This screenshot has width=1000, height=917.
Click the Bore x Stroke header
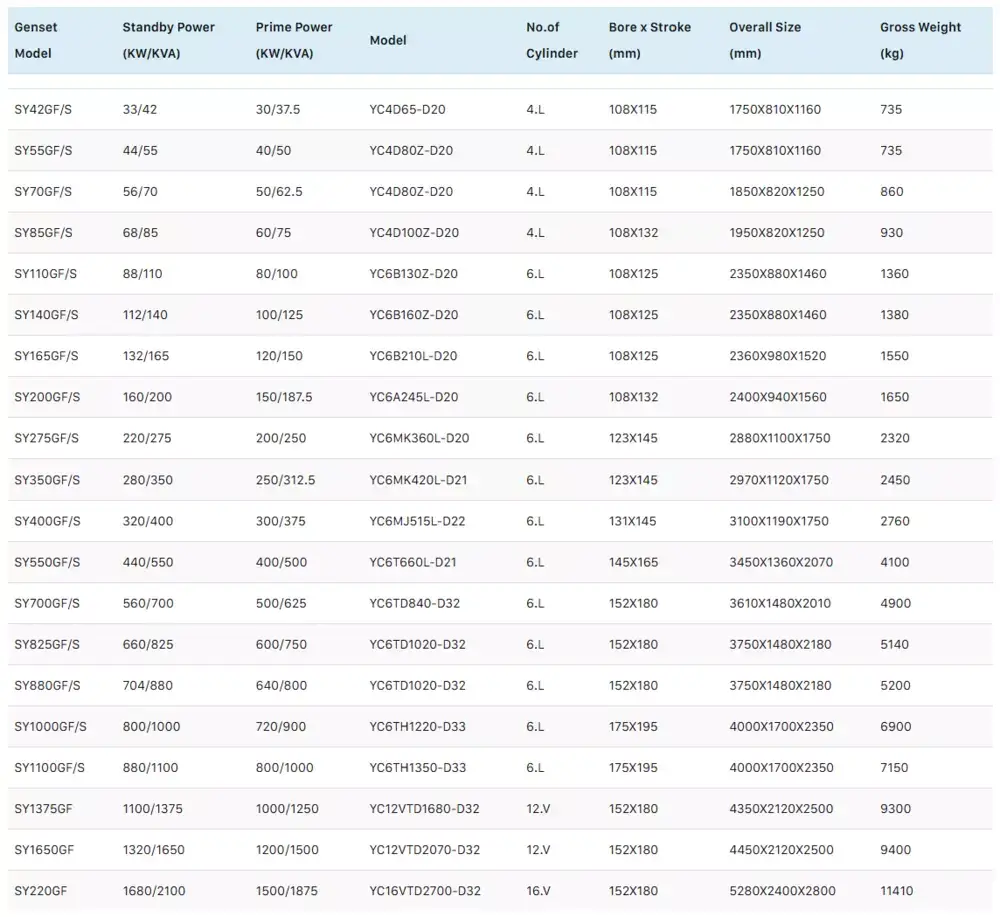coord(650,40)
